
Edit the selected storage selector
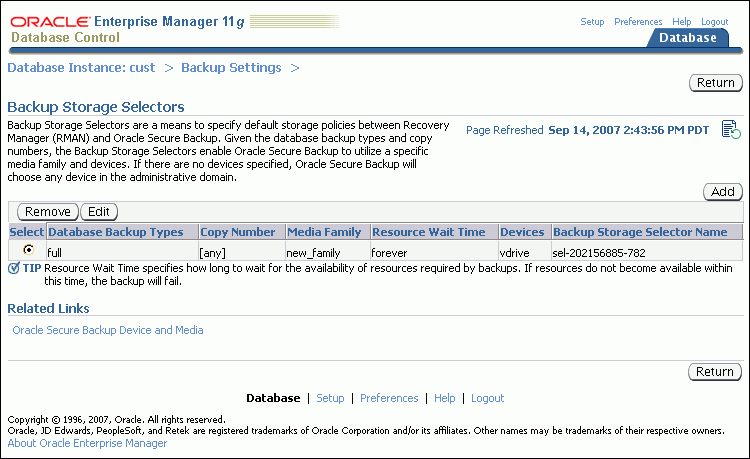click(x=99, y=211)
